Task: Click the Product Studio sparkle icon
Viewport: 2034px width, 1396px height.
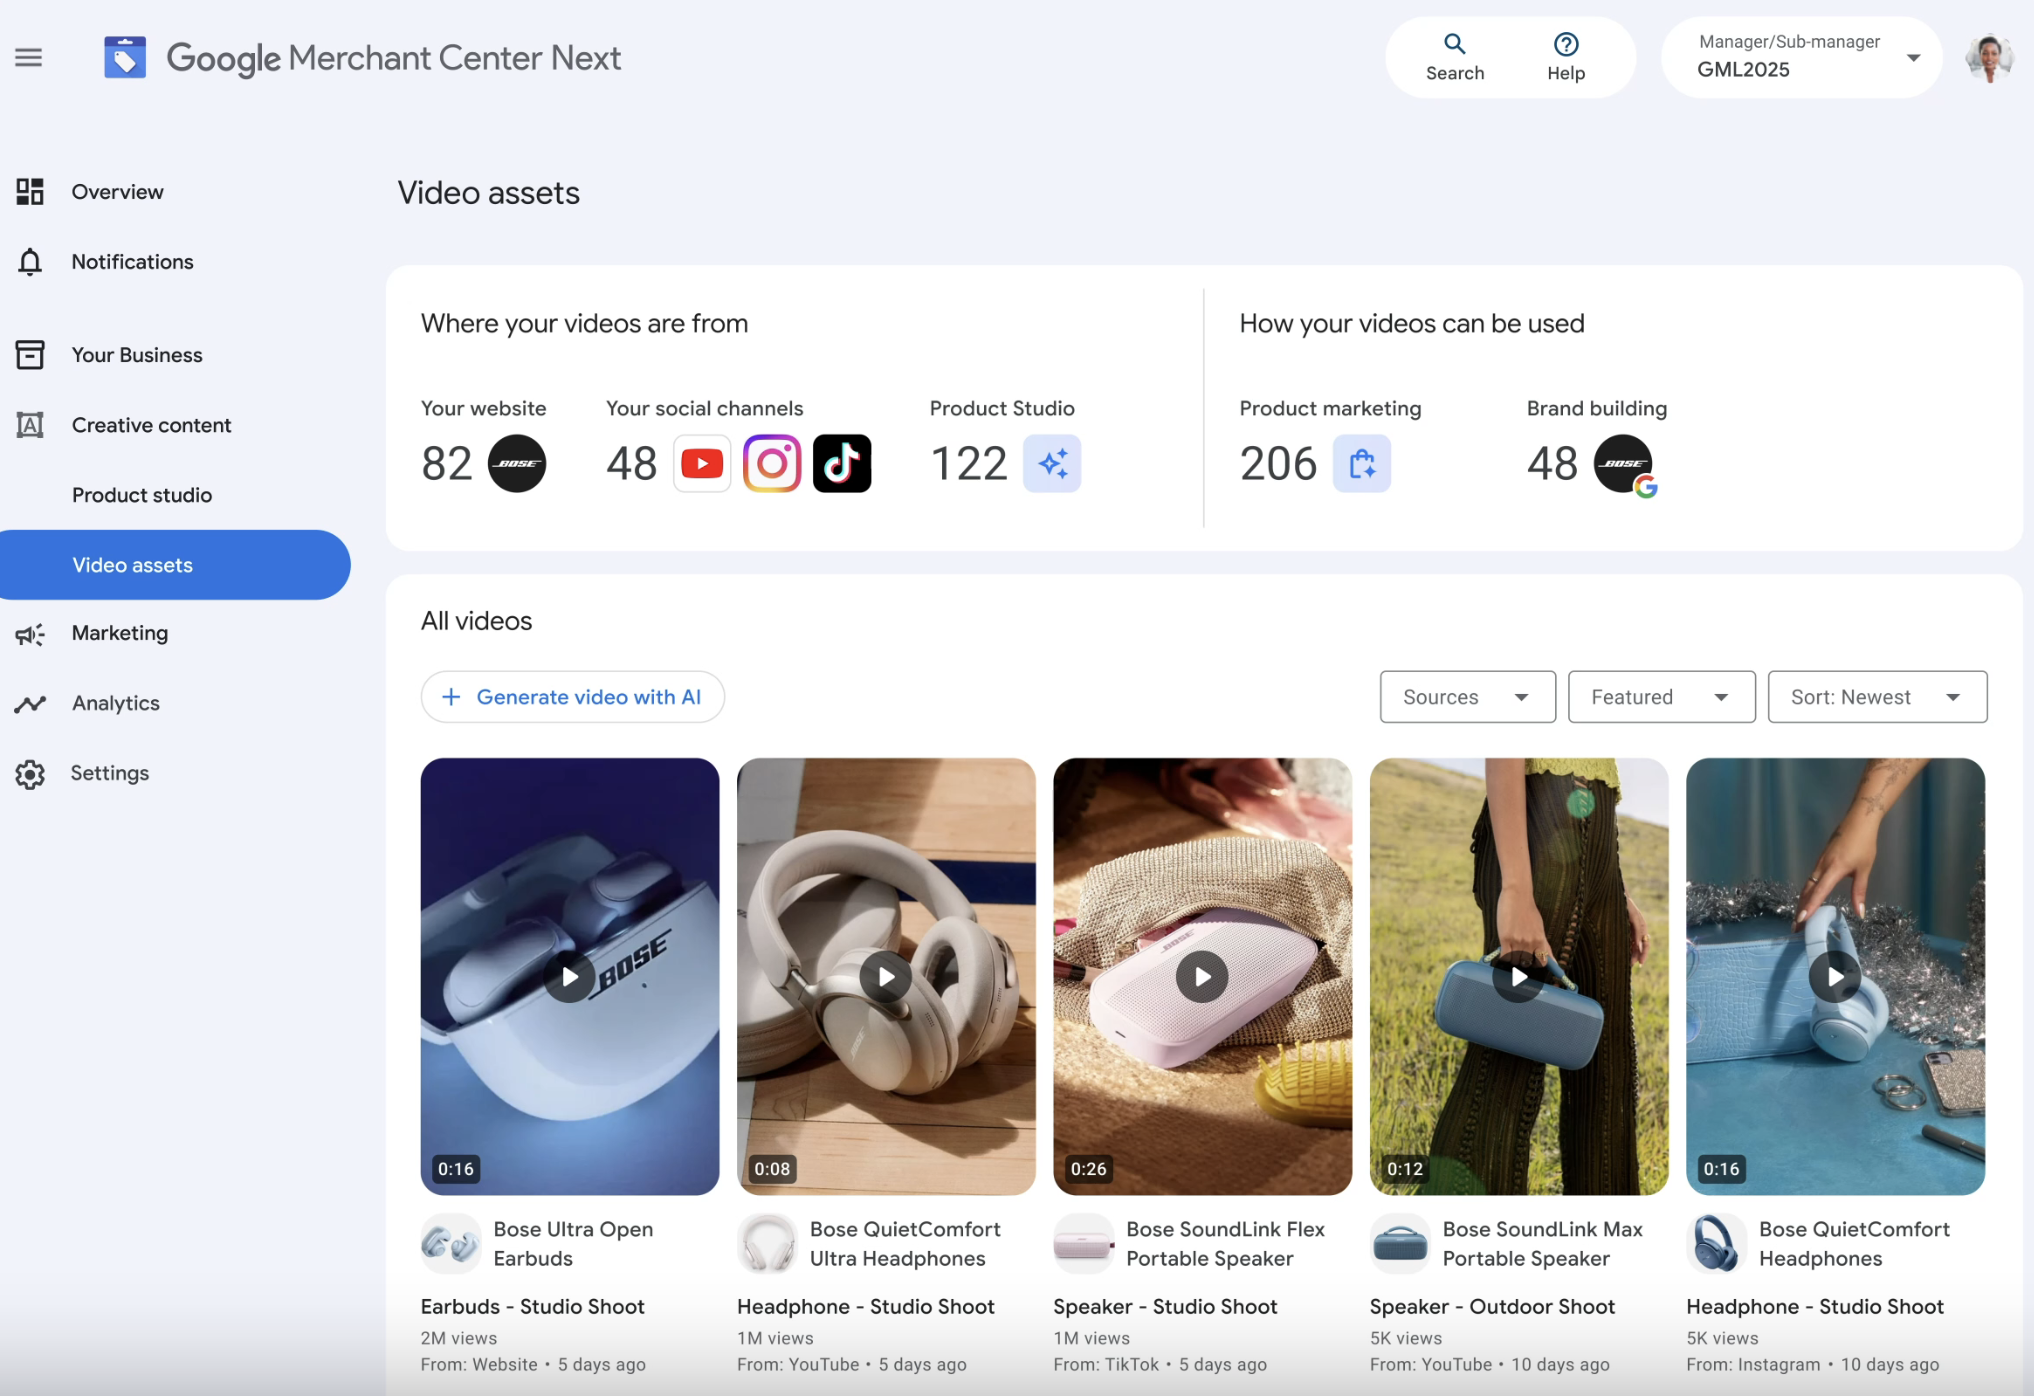Action: point(1052,463)
